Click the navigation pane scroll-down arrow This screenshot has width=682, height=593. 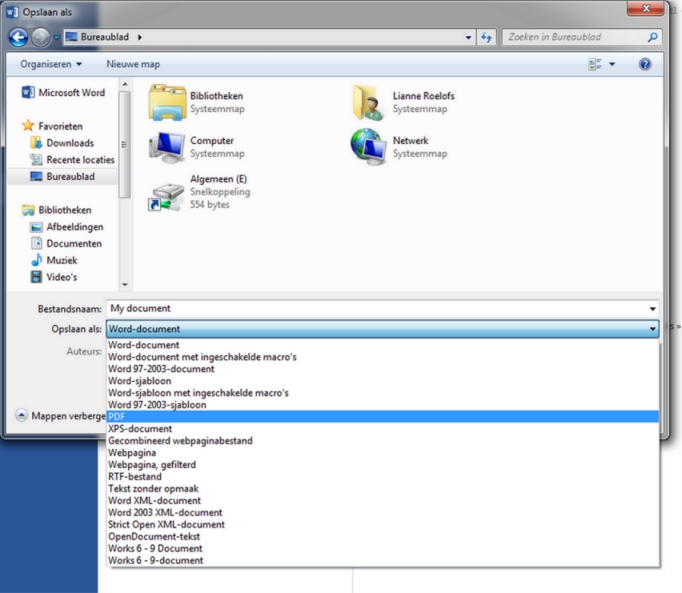click(x=125, y=285)
